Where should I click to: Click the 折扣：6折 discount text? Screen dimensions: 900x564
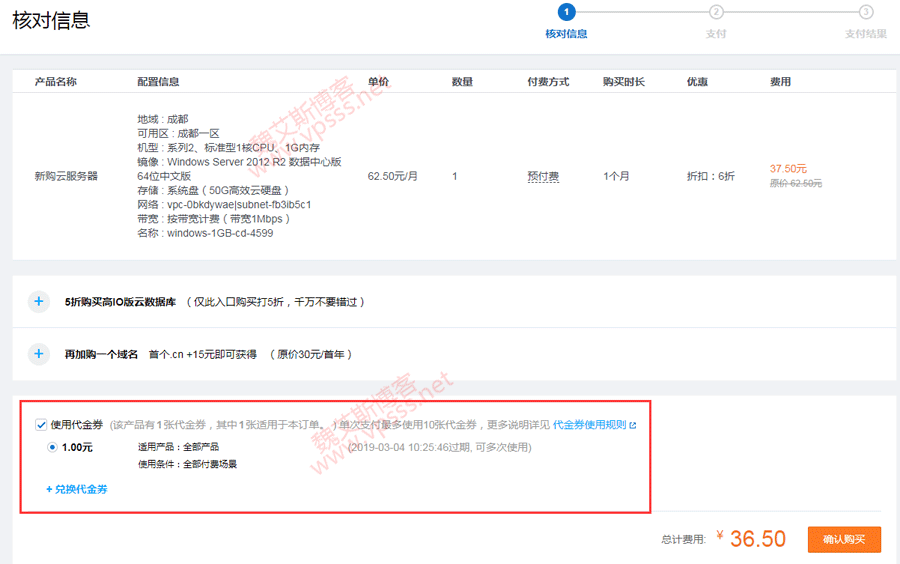[x=710, y=176]
